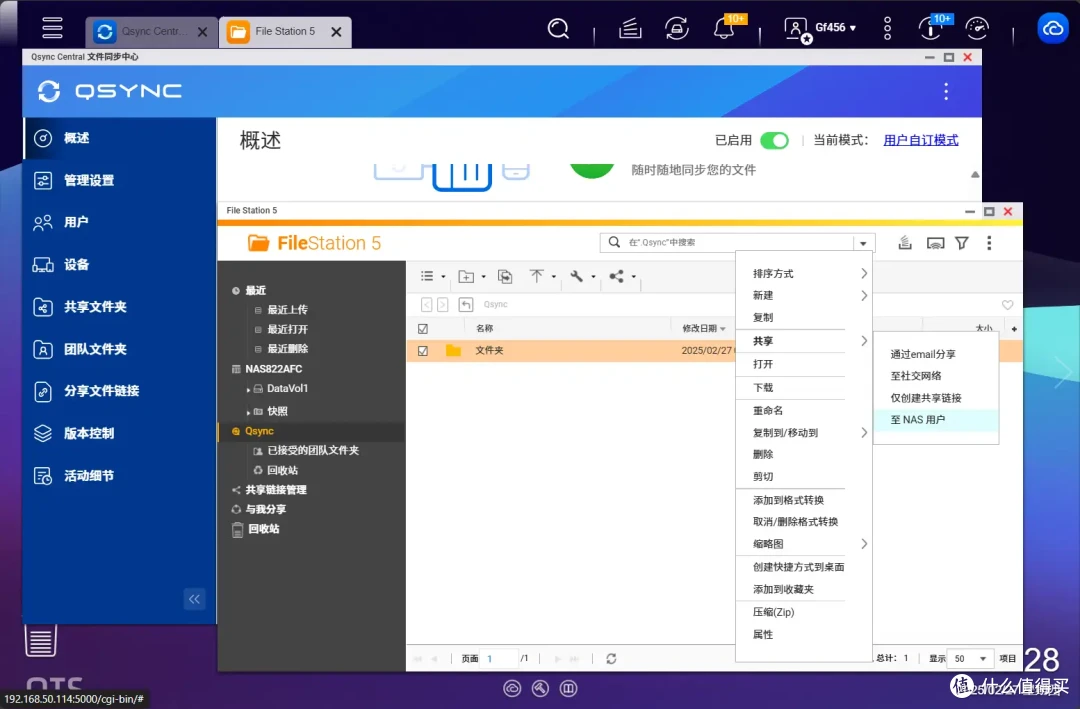The image size is (1080, 709).
Task: Click File Station background task stack icon
Action: 905,243
